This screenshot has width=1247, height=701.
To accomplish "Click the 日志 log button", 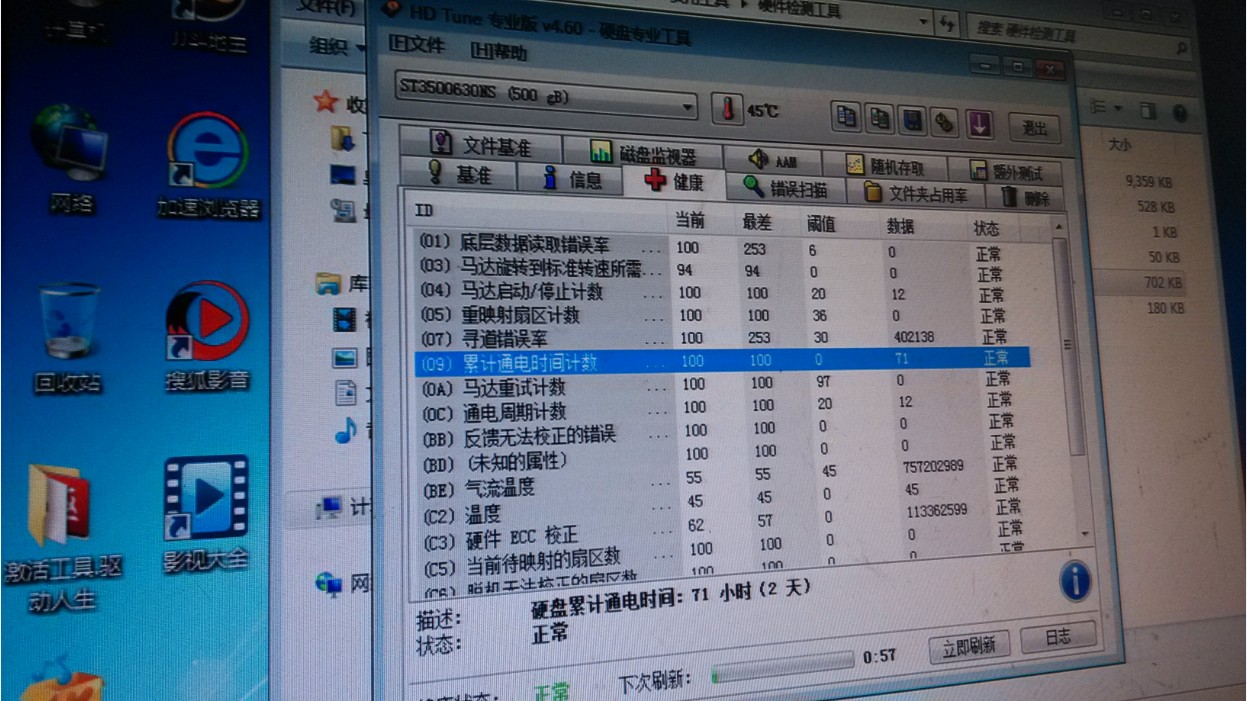I will coord(1057,637).
